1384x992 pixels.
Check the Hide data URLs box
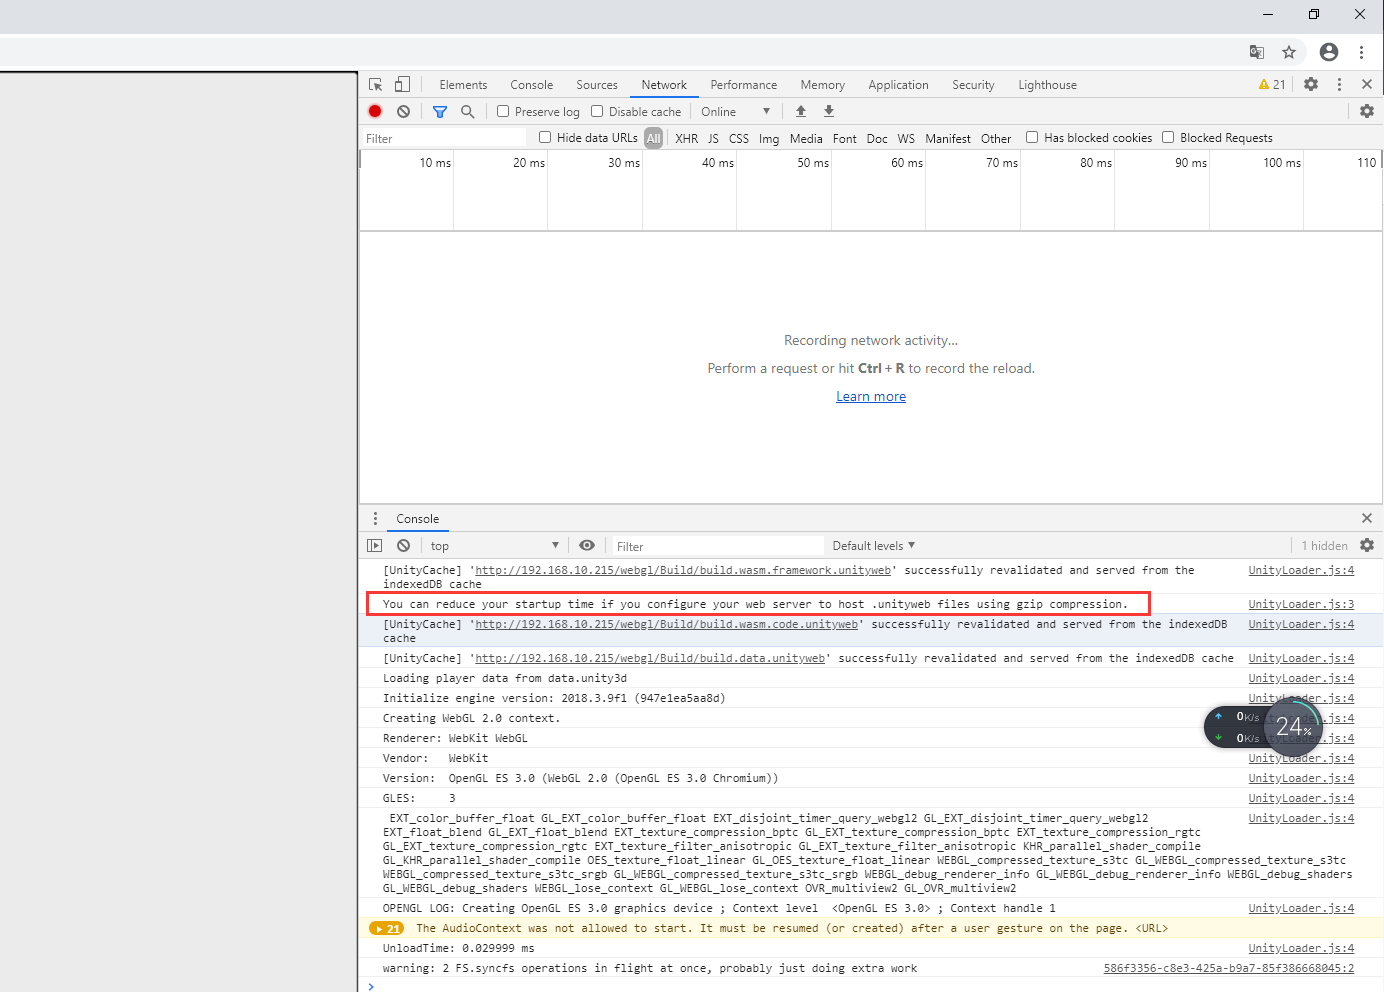pyautogui.click(x=545, y=137)
